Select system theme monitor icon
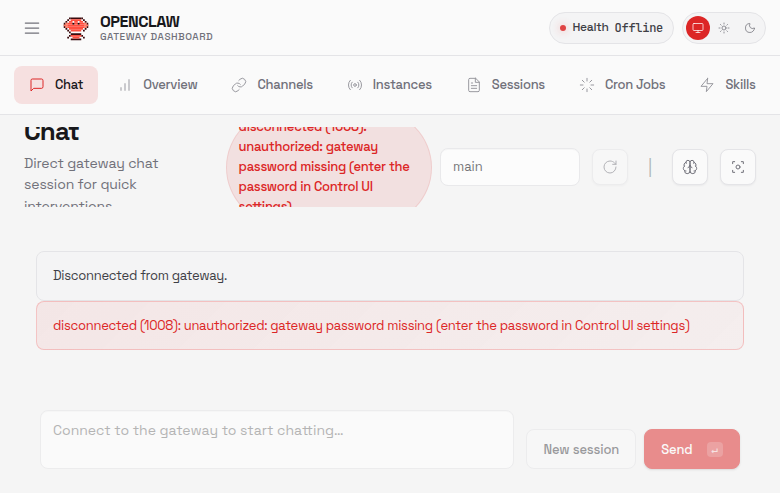This screenshot has height=493, width=780. pyautogui.click(x=698, y=28)
